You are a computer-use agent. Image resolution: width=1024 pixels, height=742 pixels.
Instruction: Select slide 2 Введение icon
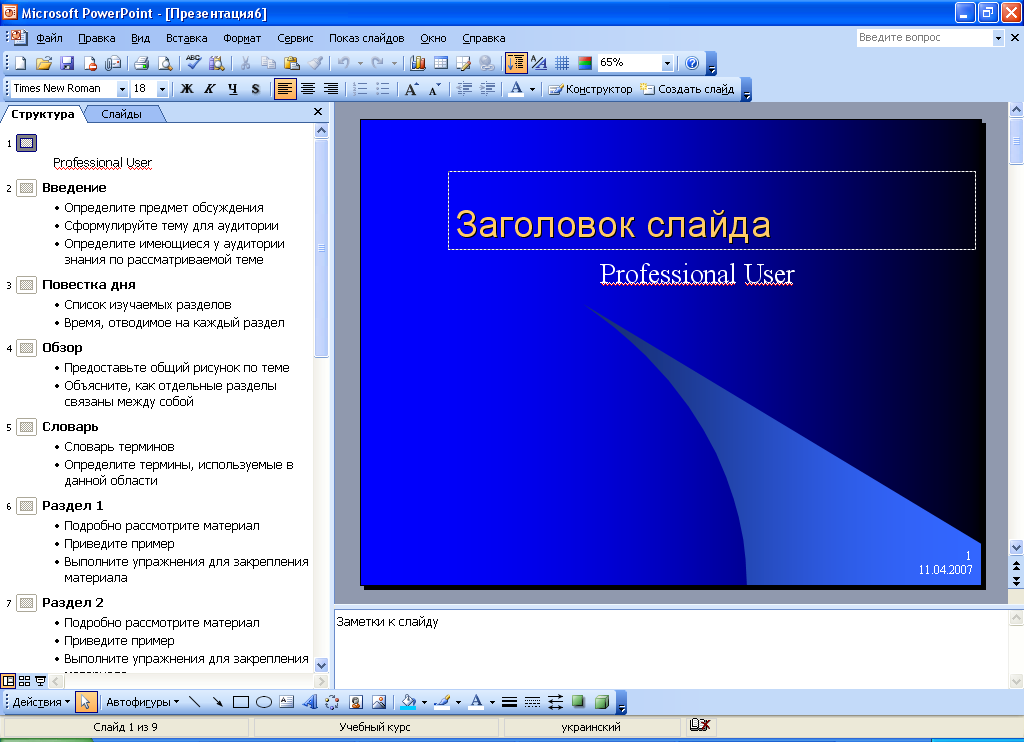pyautogui.click(x=26, y=188)
